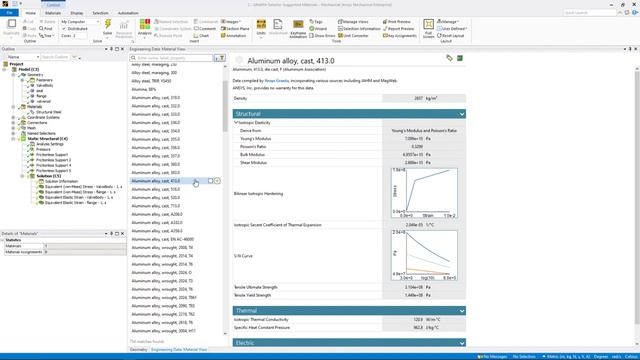Click Find in the ribbon
The height and width of the screenshot is (360, 640).
pyautogui.click(x=46, y=29)
